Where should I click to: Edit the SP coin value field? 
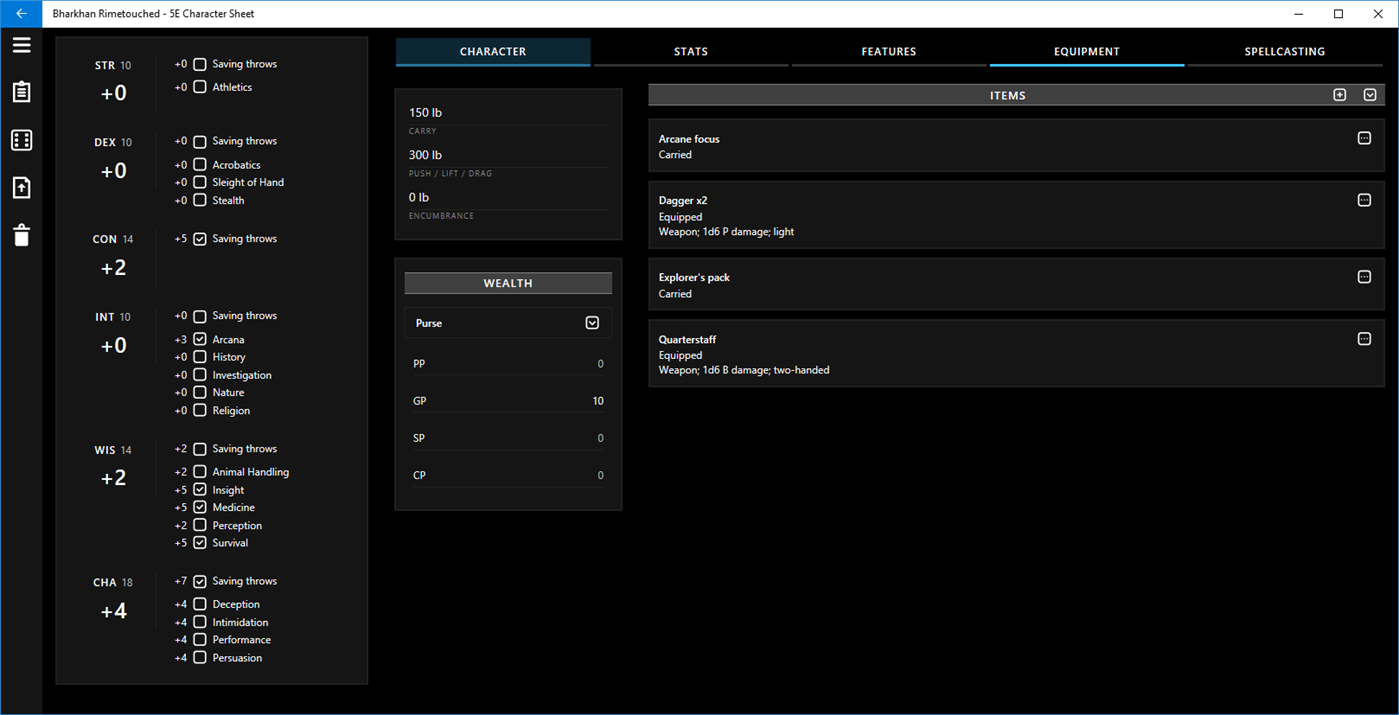508,438
